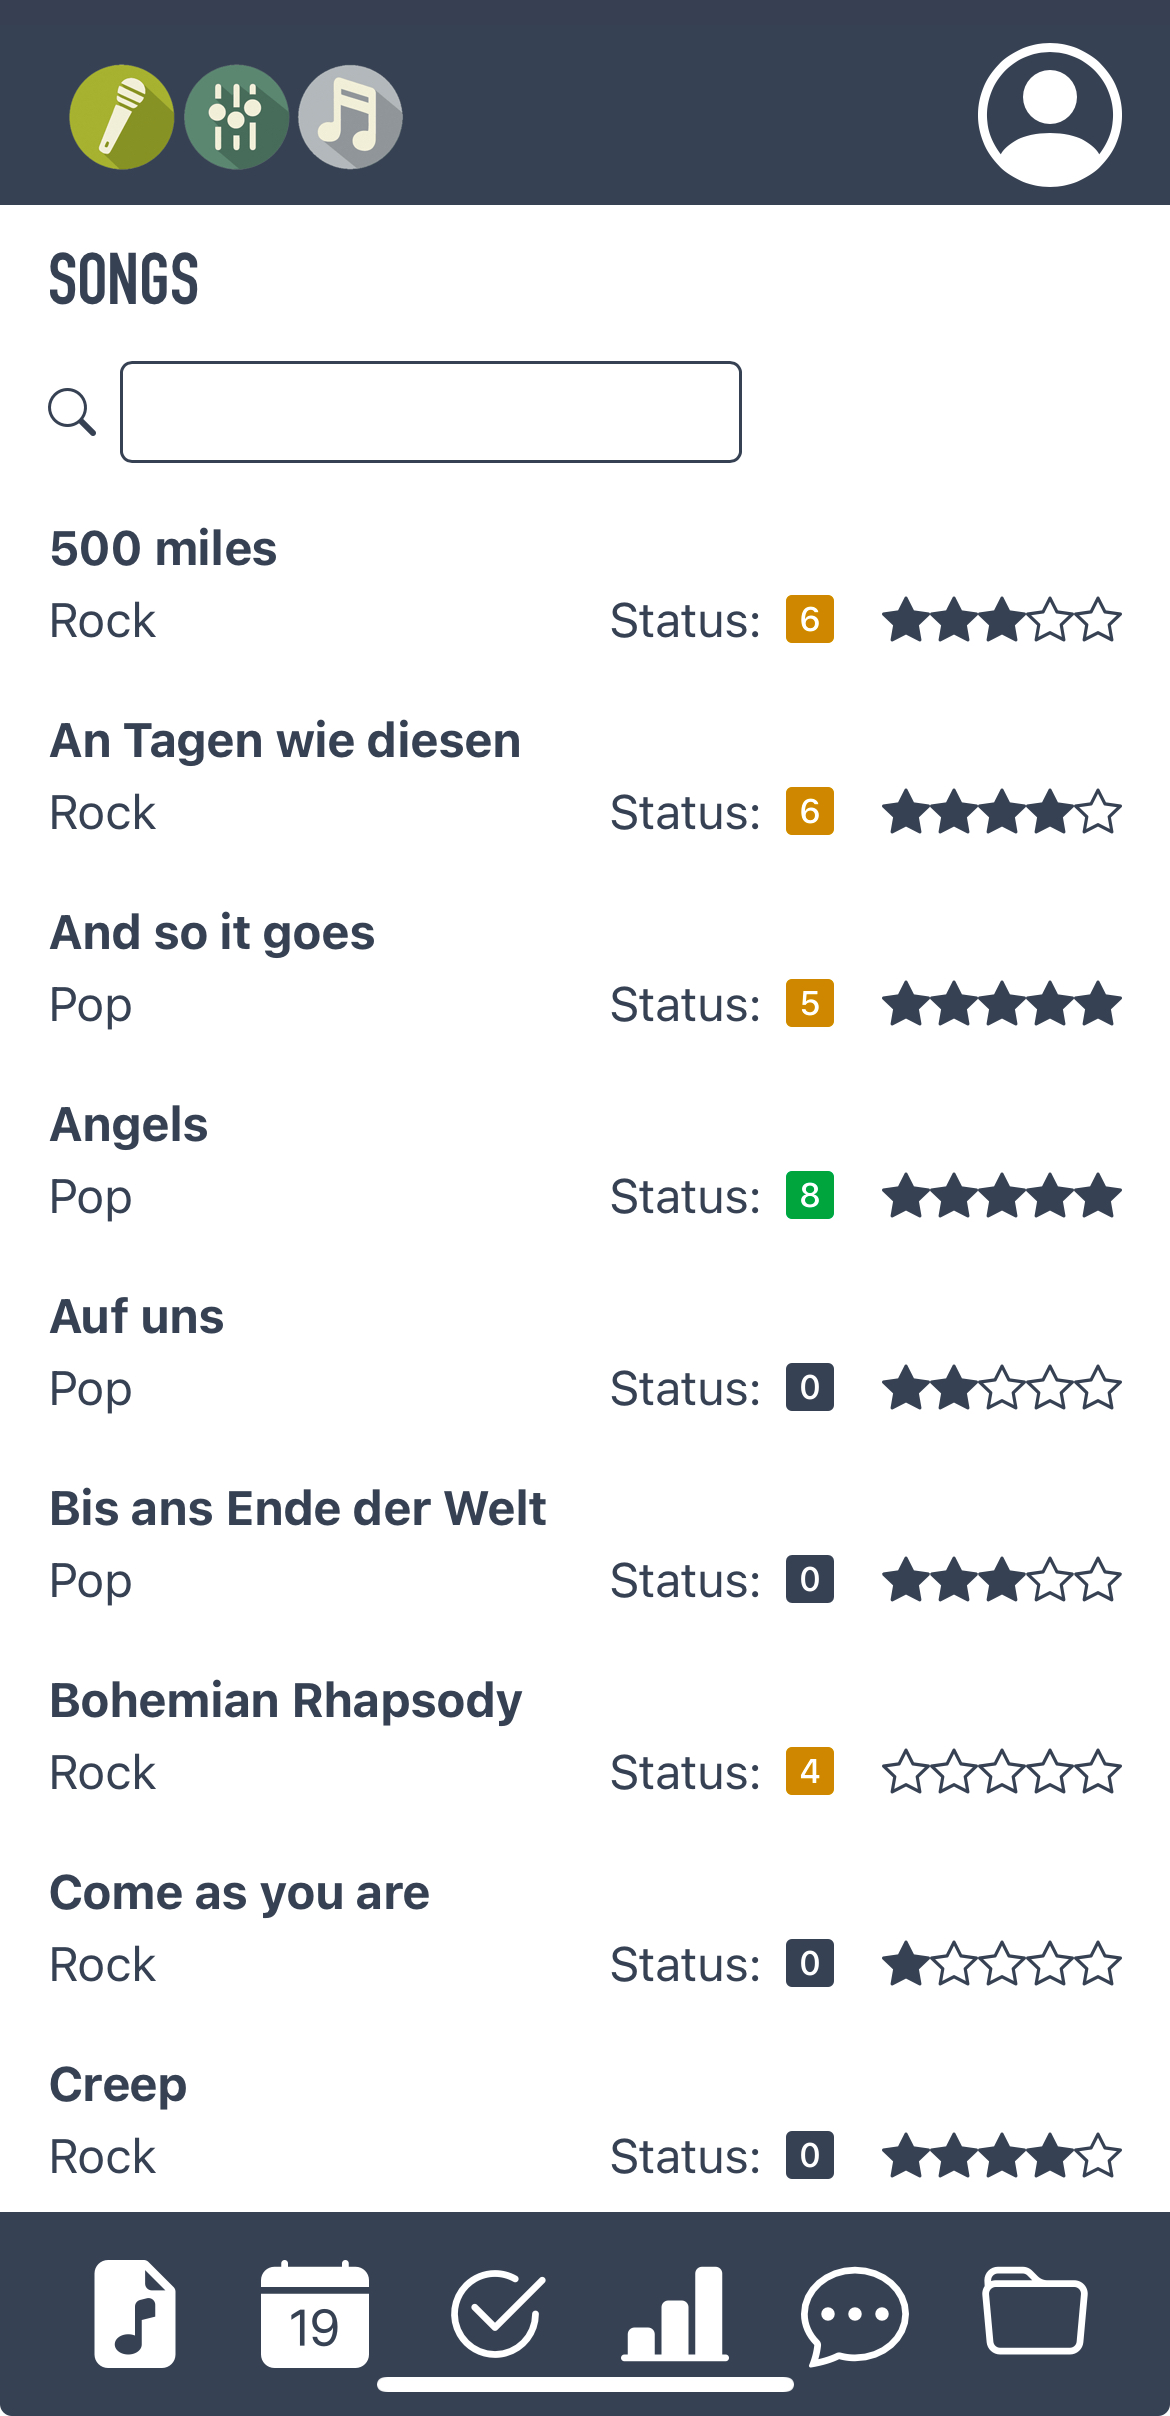Click the search magnifier icon

click(x=72, y=412)
